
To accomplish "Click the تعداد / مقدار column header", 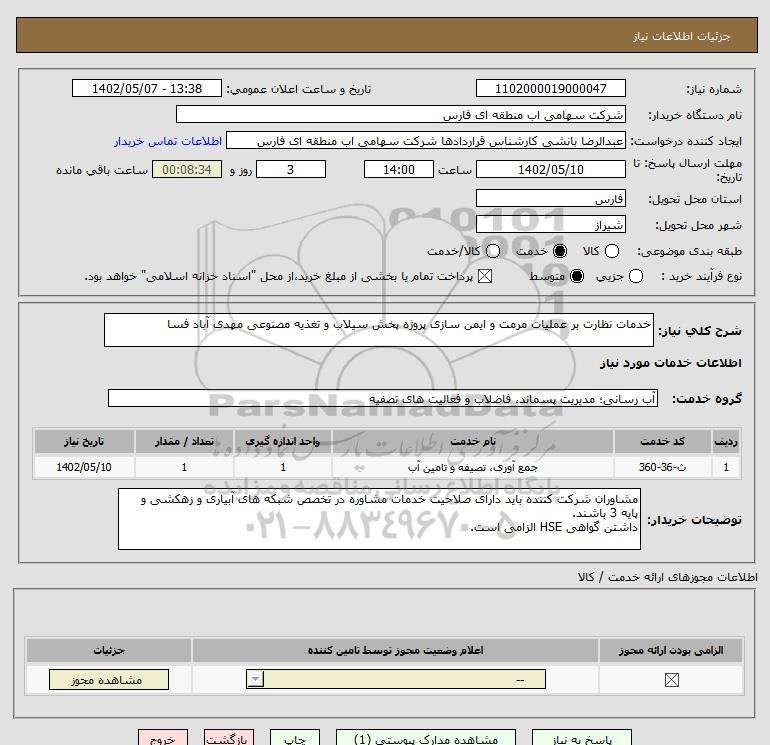I will [x=184, y=441].
